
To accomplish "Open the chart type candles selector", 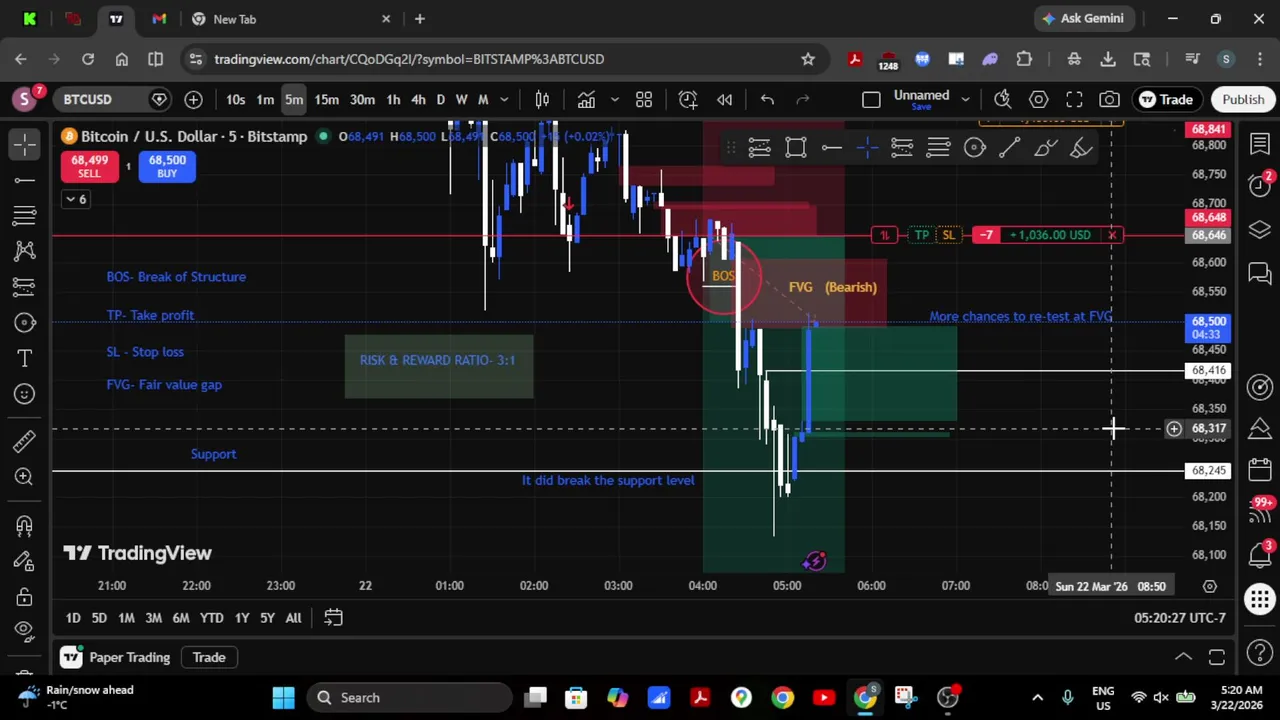I will tap(542, 99).
